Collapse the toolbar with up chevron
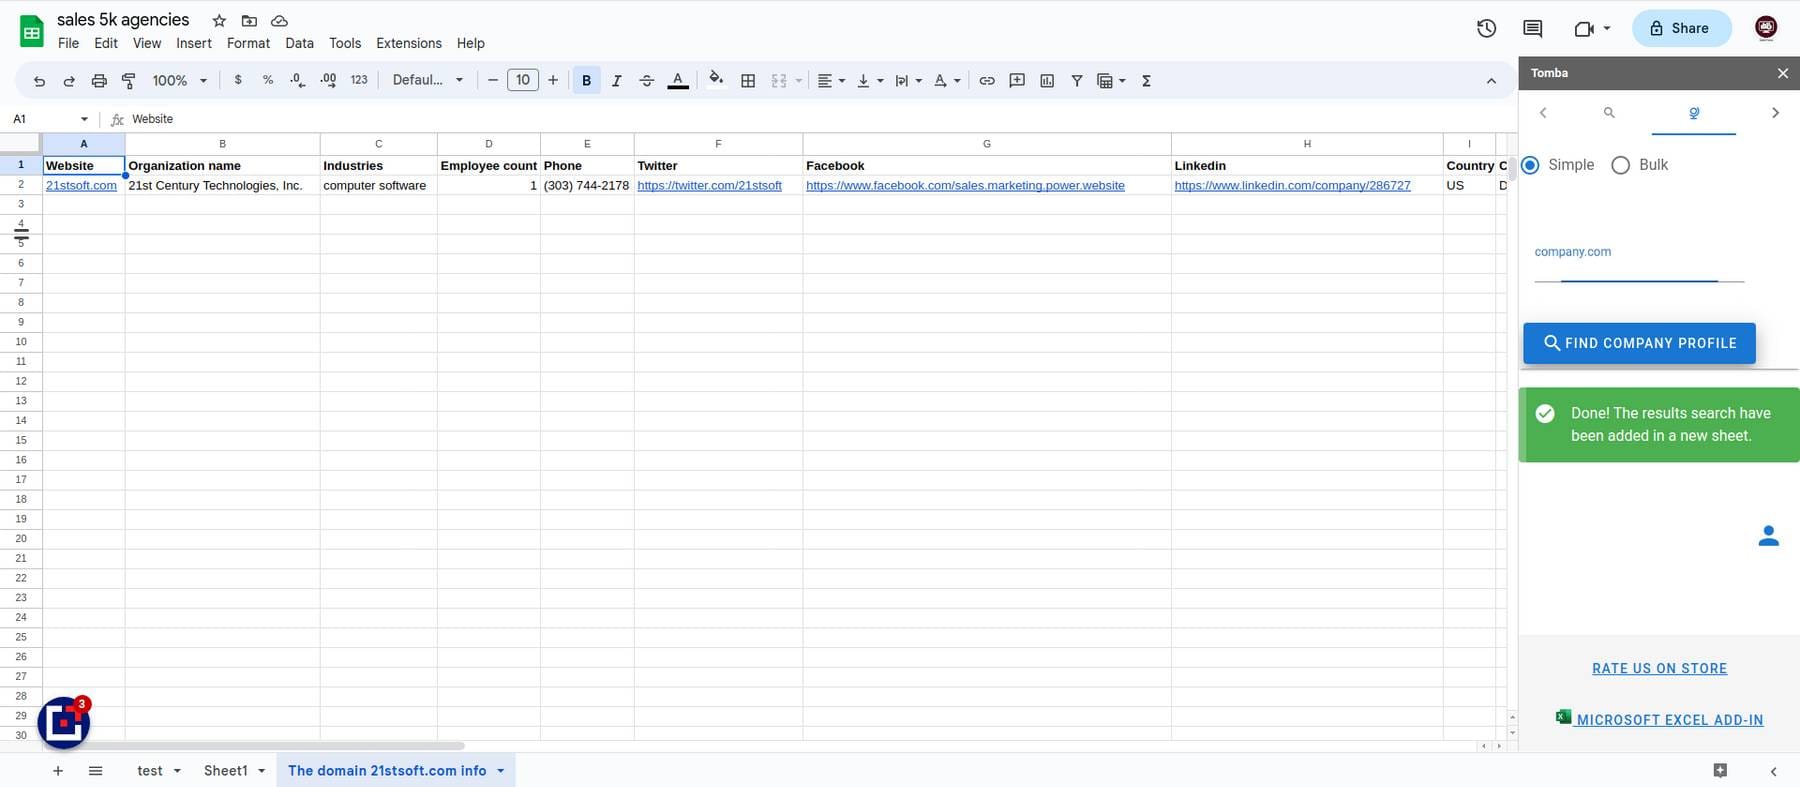The width and height of the screenshot is (1800, 787). pyautogui.click(x=1491, y=81)
